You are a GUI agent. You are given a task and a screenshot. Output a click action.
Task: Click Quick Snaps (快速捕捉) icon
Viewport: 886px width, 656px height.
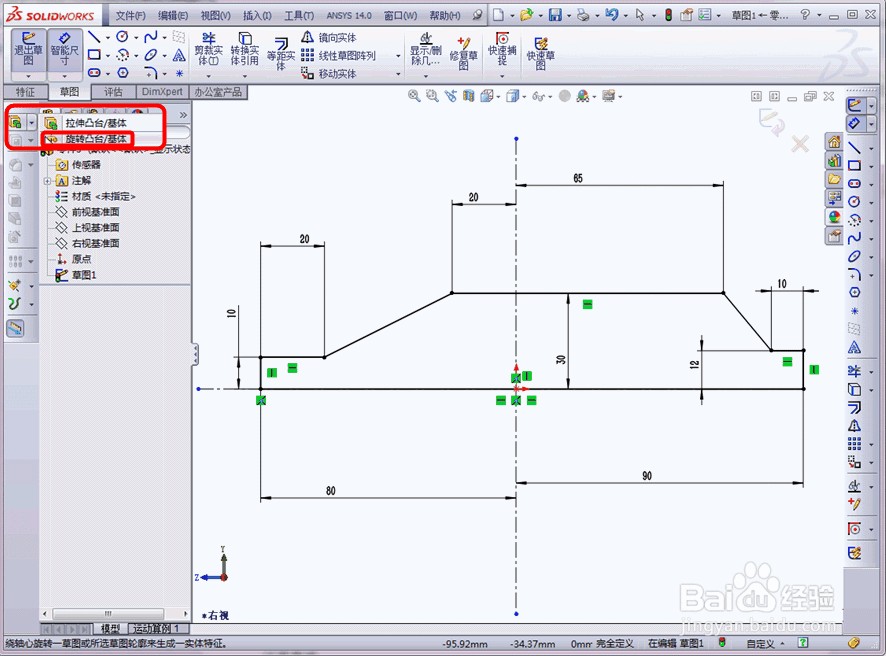coord(502,49)
